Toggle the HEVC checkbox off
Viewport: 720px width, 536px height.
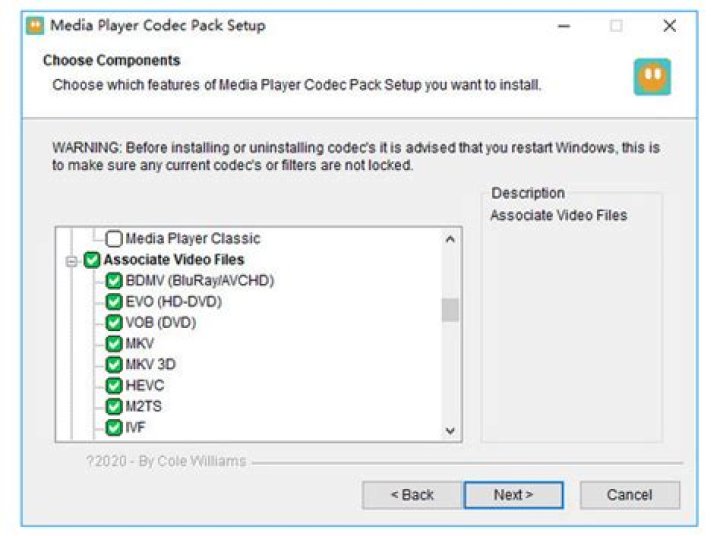tap(114, 385)
